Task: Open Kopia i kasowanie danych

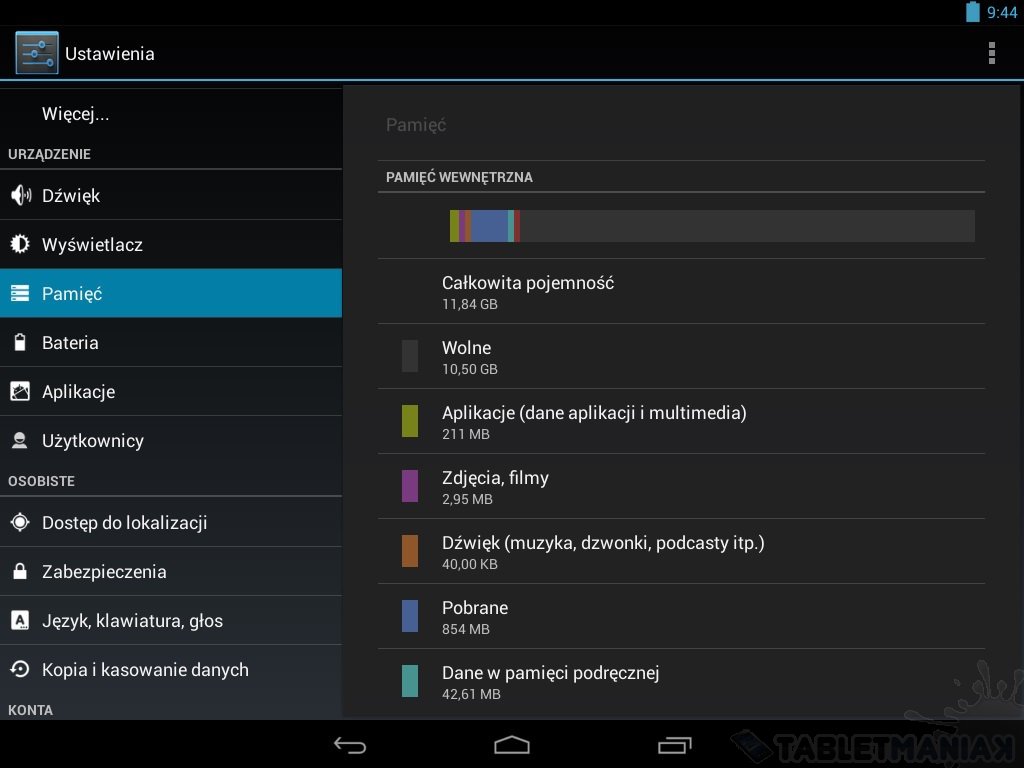Action: point(171,669)
